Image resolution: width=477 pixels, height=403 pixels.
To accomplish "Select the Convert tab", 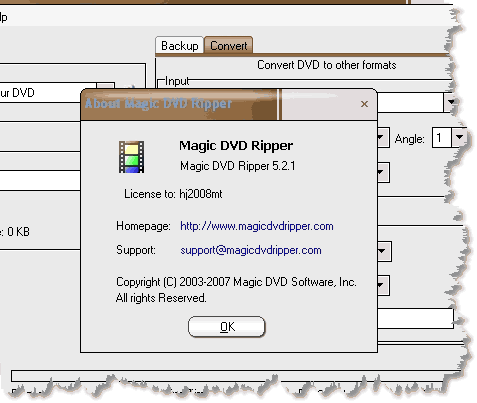I will tap(229, 45).
